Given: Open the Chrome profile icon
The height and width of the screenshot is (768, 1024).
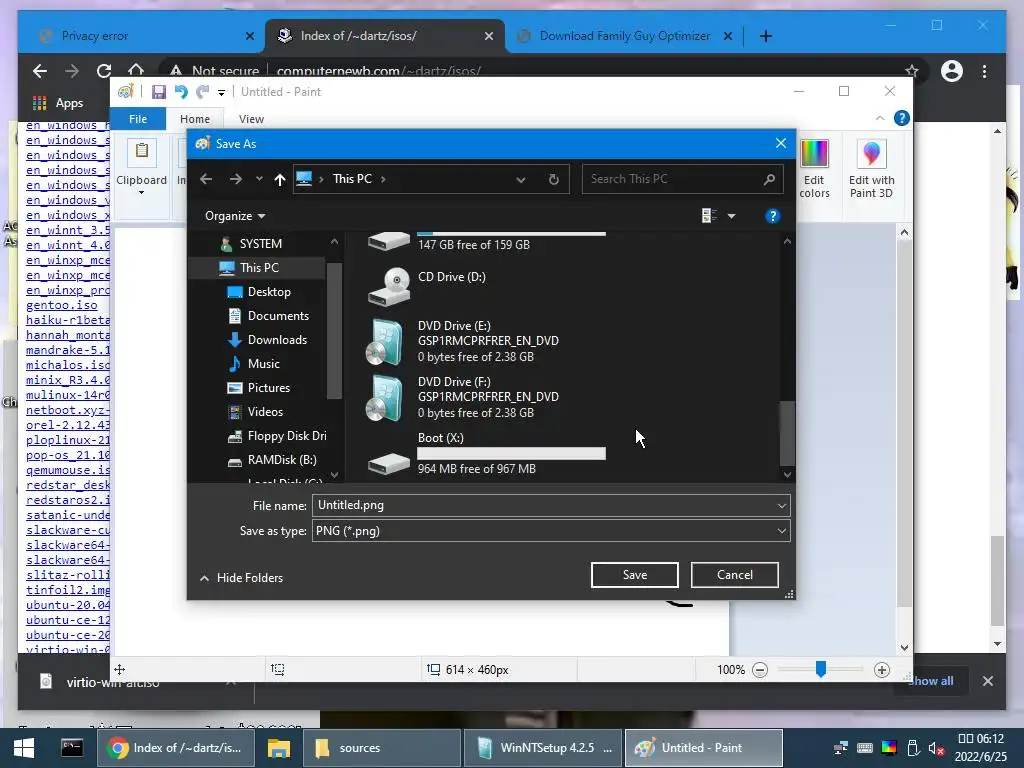Looking at the screenshot, I should (952, 71).
